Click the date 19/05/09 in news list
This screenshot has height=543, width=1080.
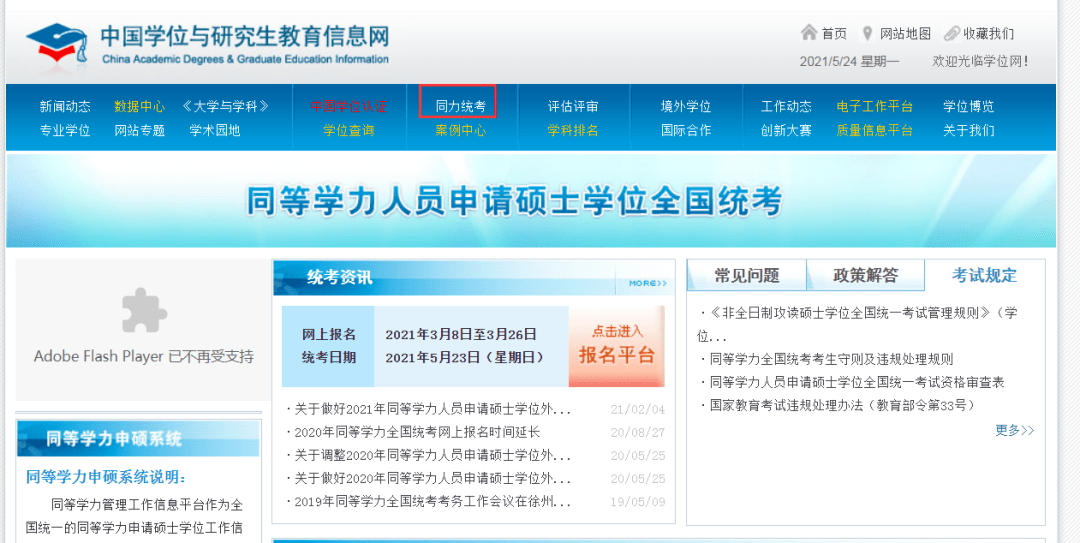tap(637, 502)
